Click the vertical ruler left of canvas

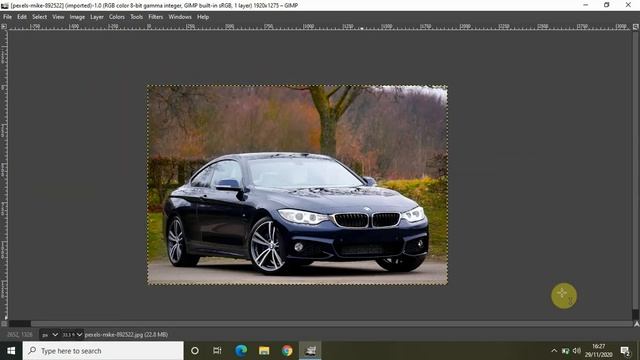coord(4,175)
